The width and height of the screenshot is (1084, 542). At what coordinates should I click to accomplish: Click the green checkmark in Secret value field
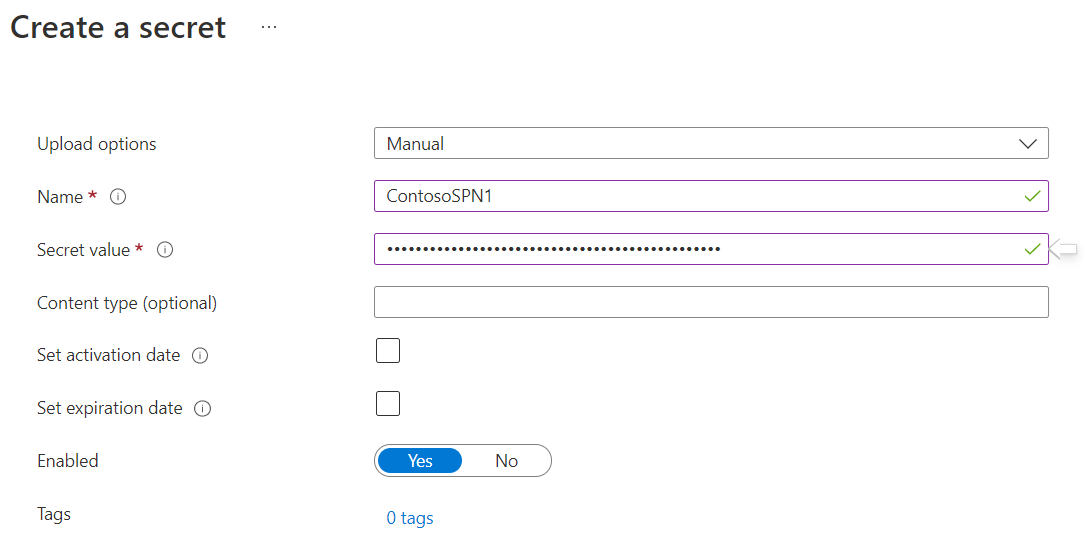point(1032,249)
